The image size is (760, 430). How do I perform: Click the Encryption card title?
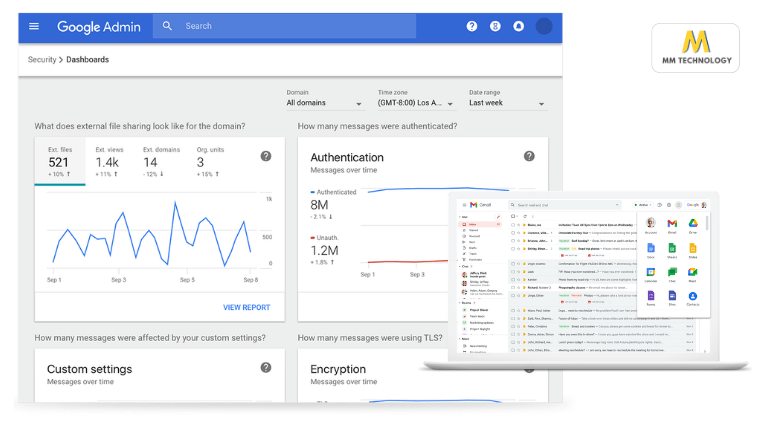tap(338, 369)
